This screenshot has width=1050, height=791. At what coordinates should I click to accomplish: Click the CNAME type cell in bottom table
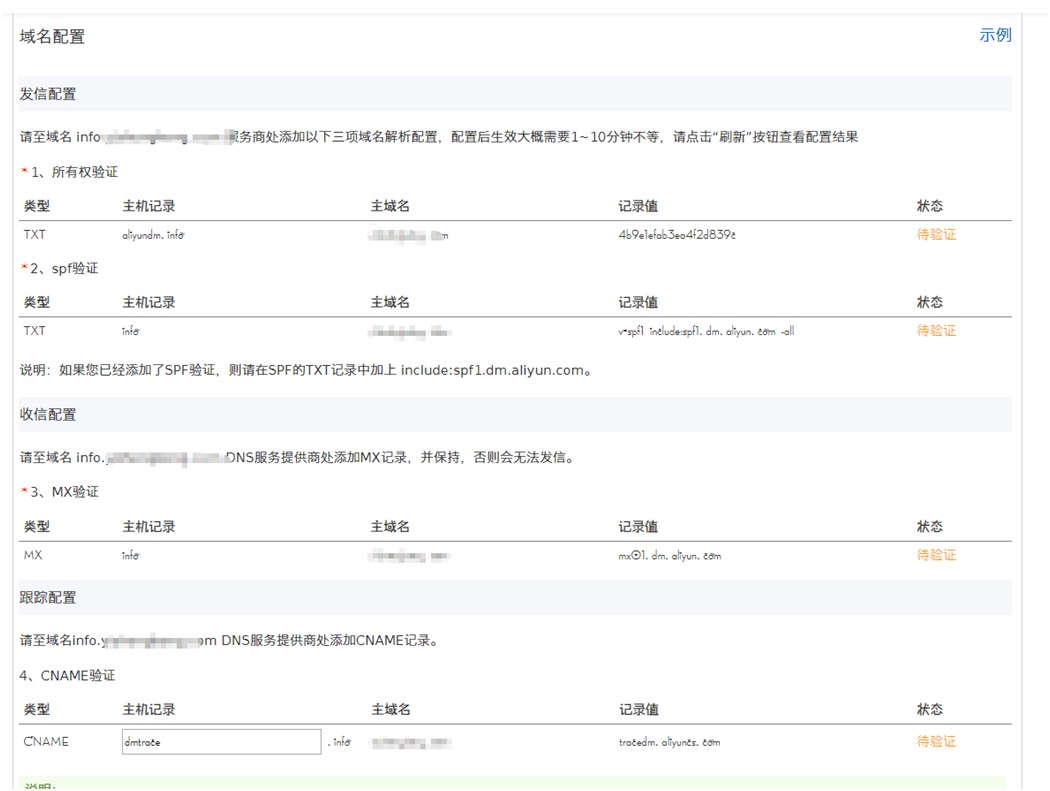coord(46,742)
